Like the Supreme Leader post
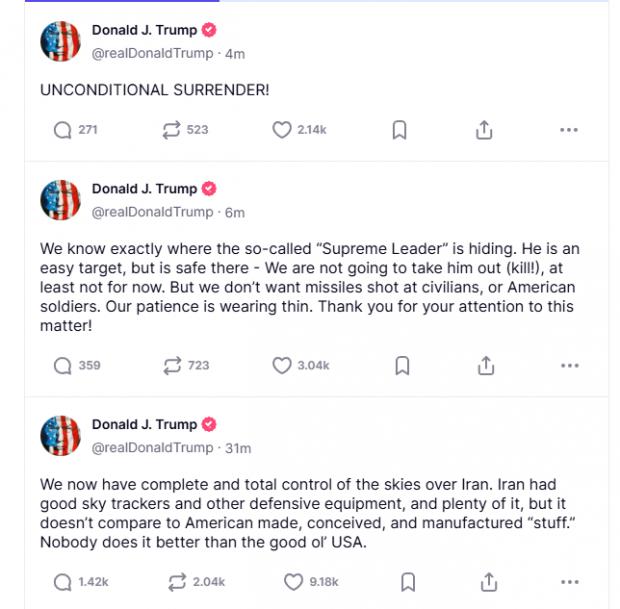Viewport: 620px width, 609px height. pyautogui.click(x=282, y=366)
